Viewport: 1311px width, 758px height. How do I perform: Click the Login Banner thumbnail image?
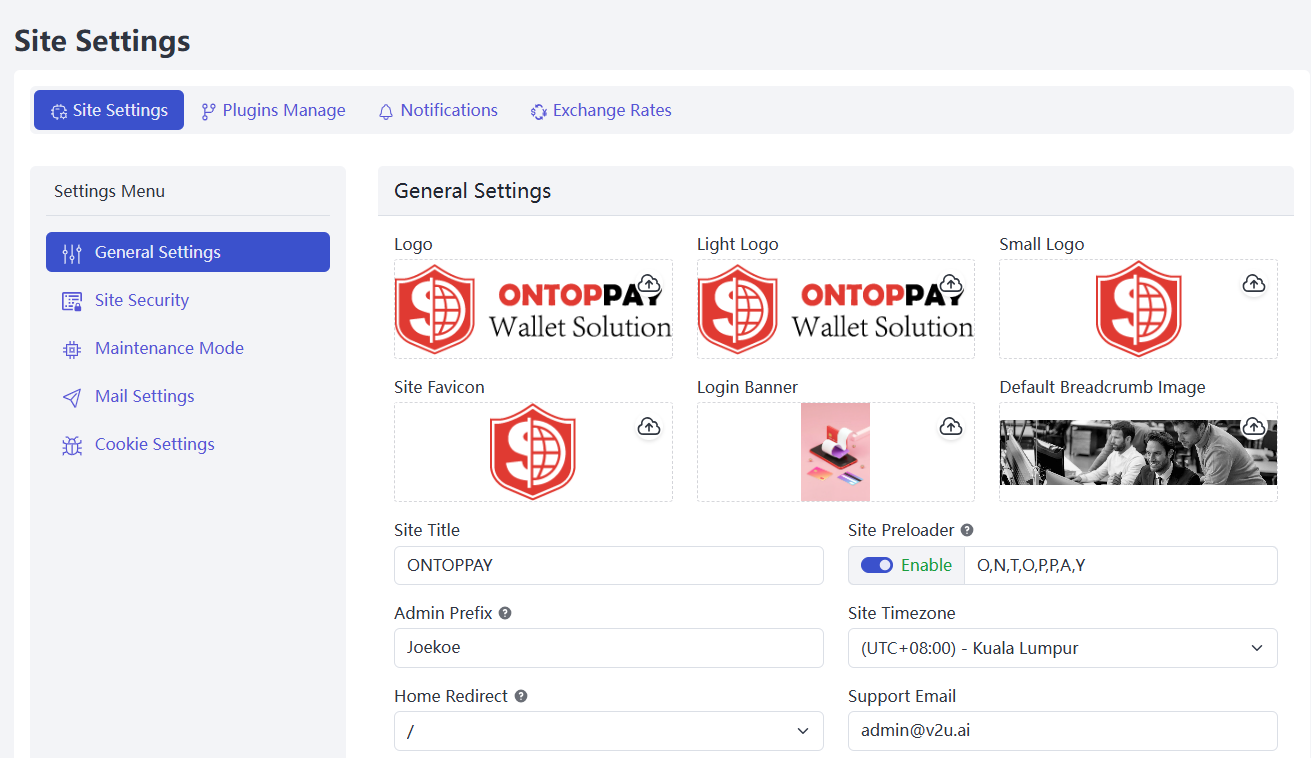coord(835,452)
